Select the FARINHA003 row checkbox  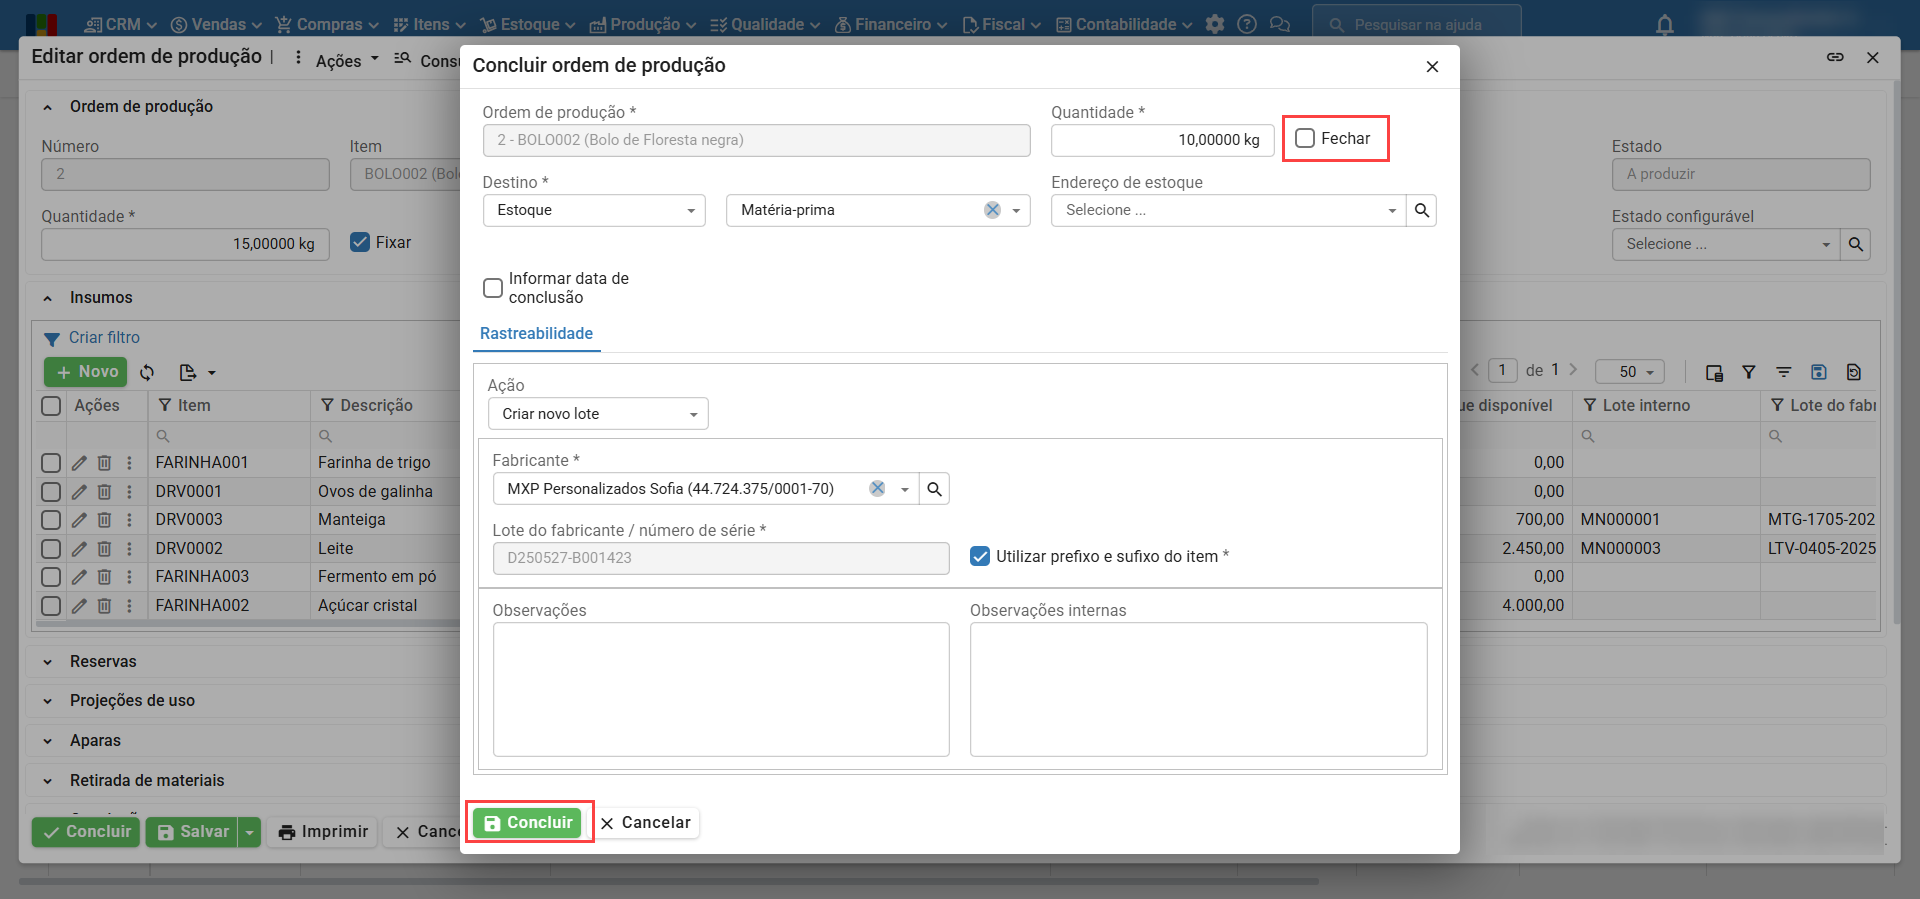[x=51, y=577]
